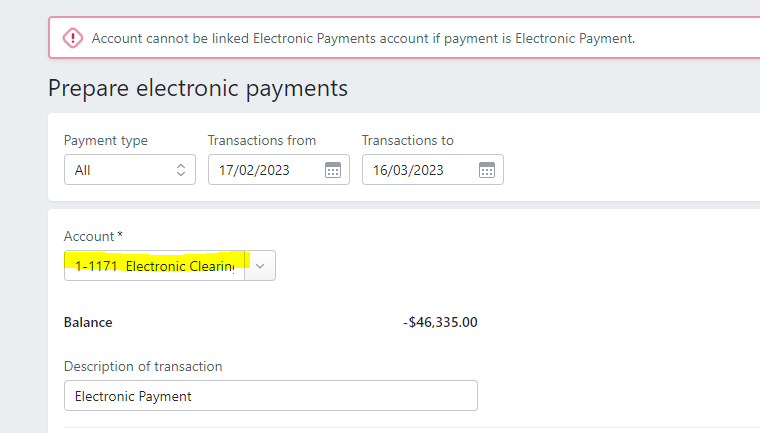
Task: Click the Prepare electronic payments heading
Action: click(x=198, y=88)
